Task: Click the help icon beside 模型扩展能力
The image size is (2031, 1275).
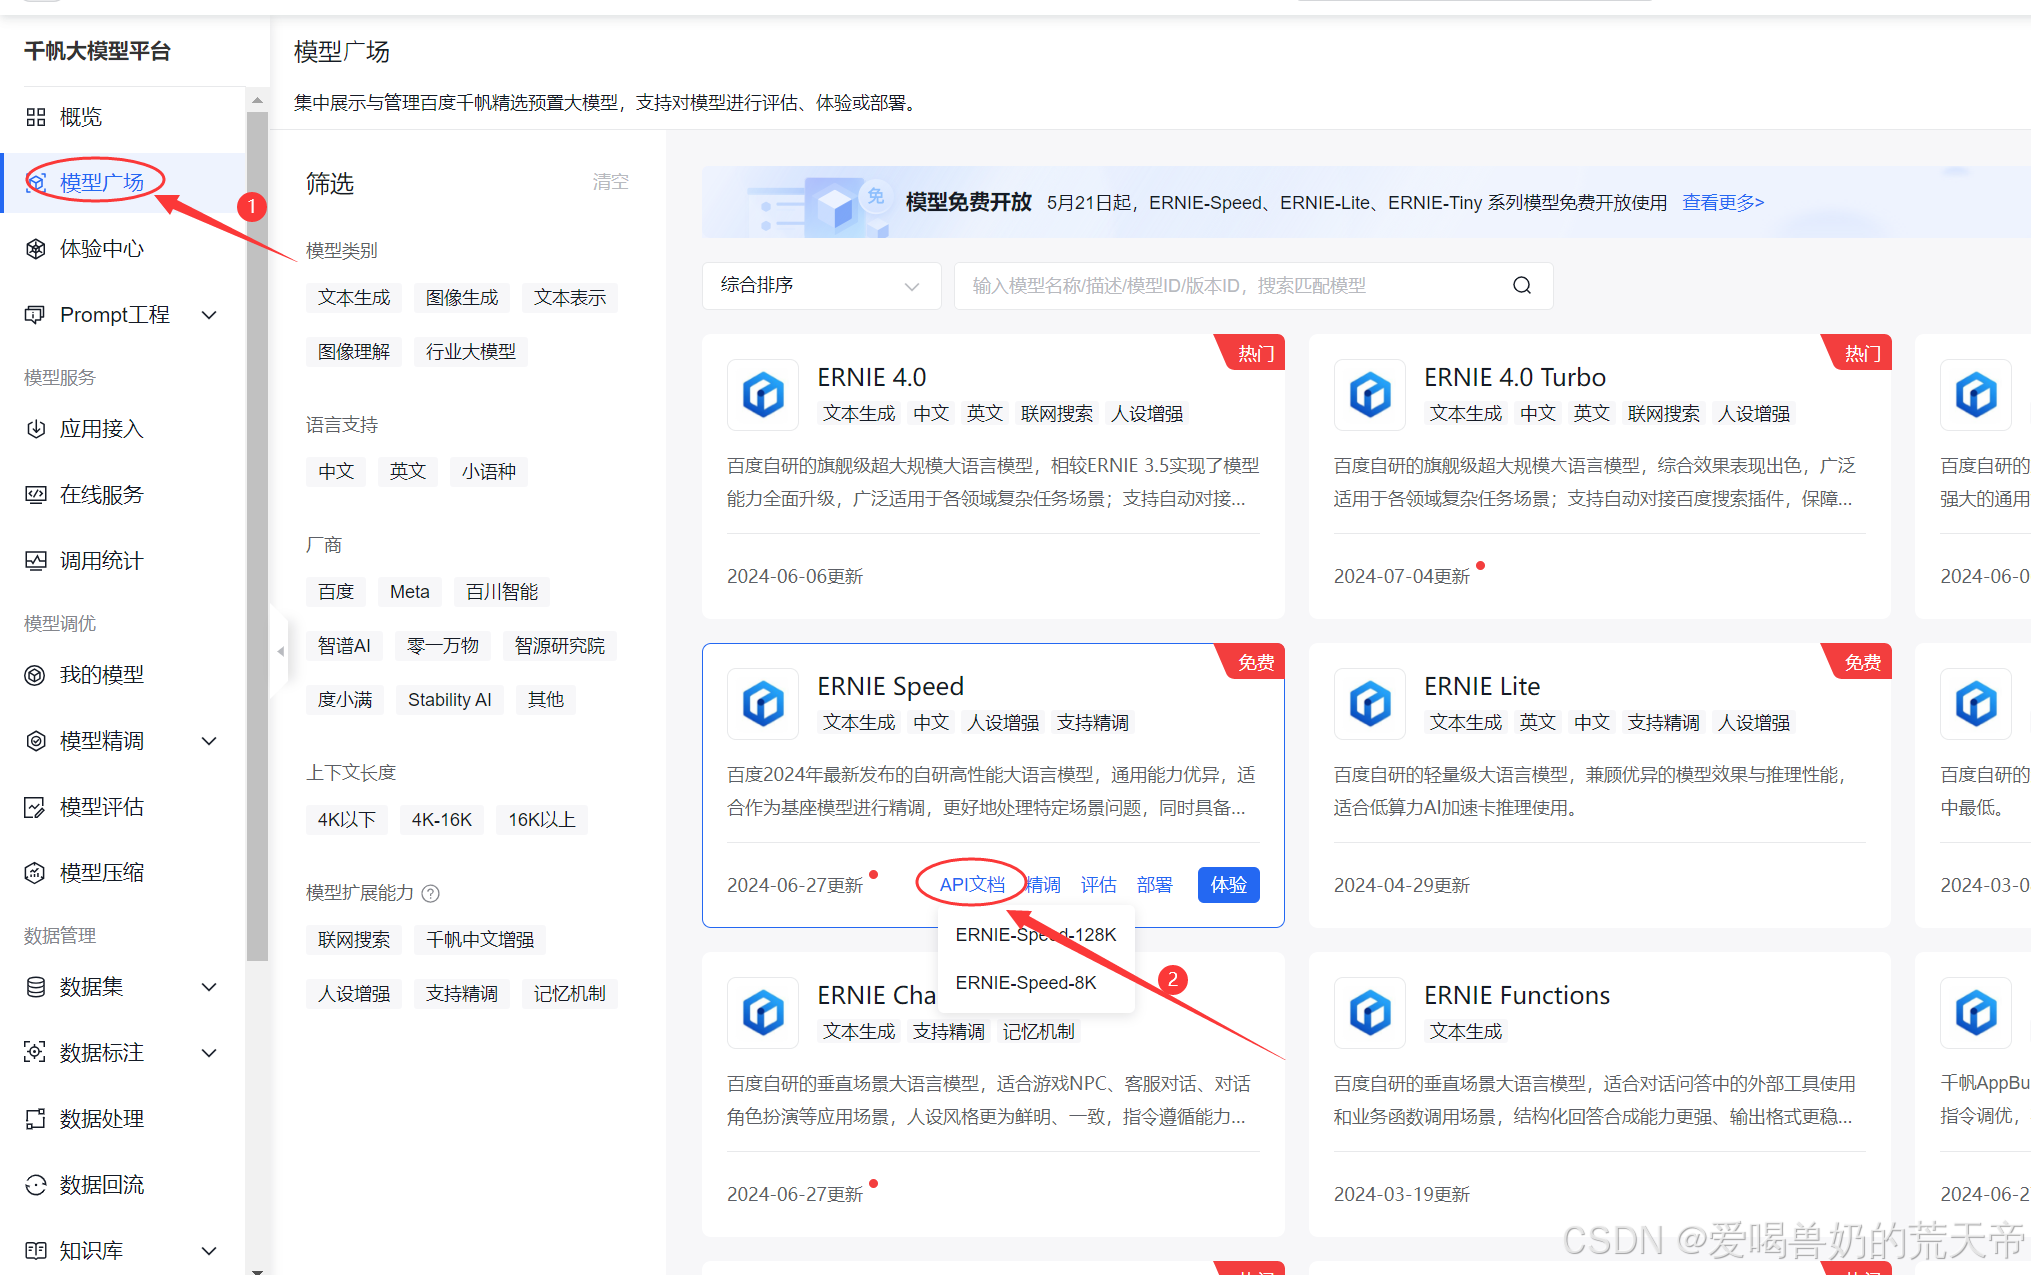Action: point(431,893)
